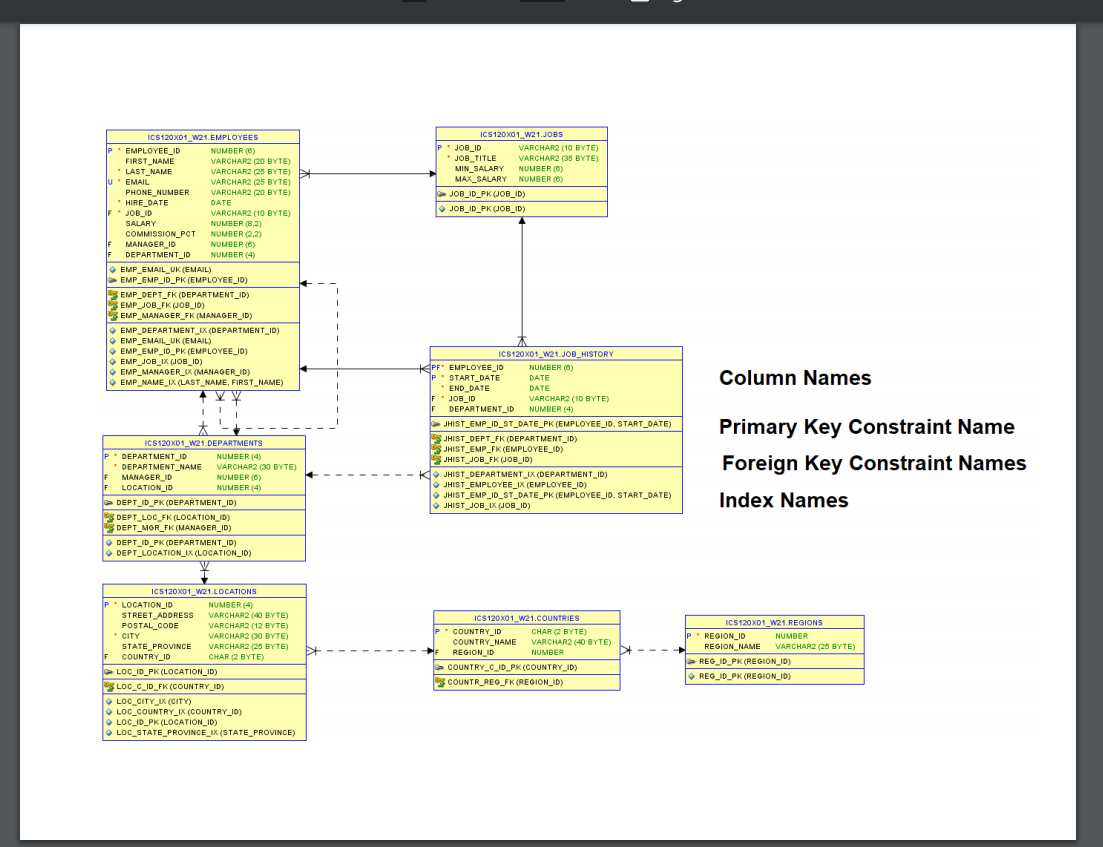
Task: Select the ICS120X01_W21.COUNTRIES table title
Action: (x=527, y=618)
